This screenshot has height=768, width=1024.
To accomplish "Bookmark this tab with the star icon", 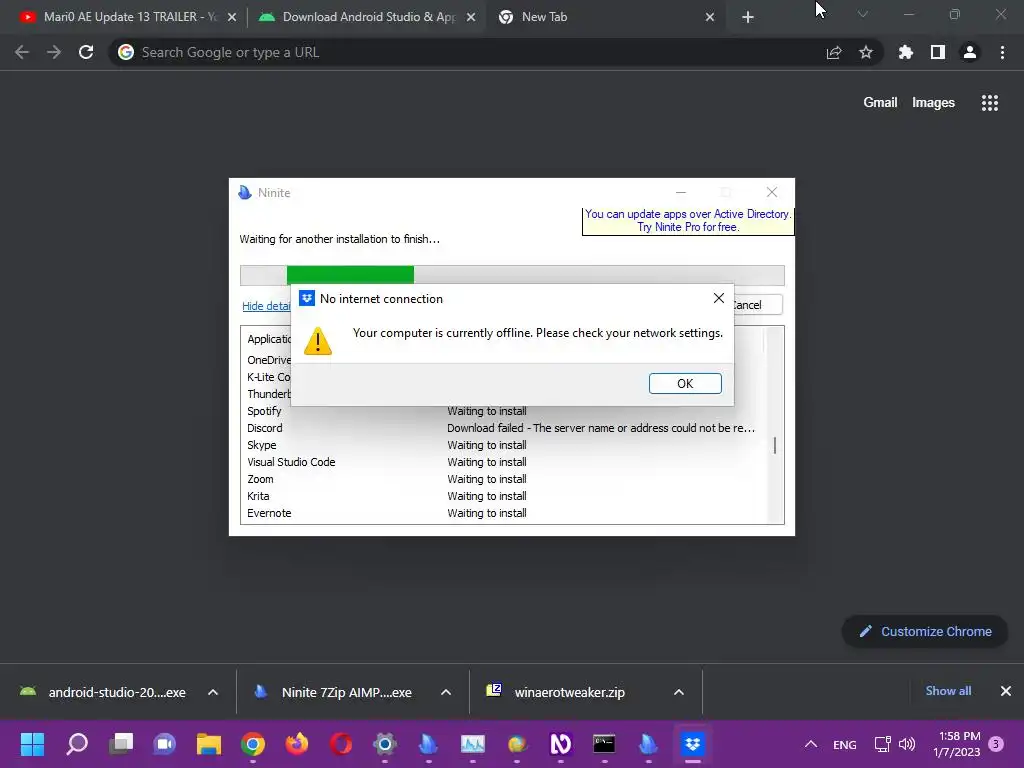I will coord(866,52).
